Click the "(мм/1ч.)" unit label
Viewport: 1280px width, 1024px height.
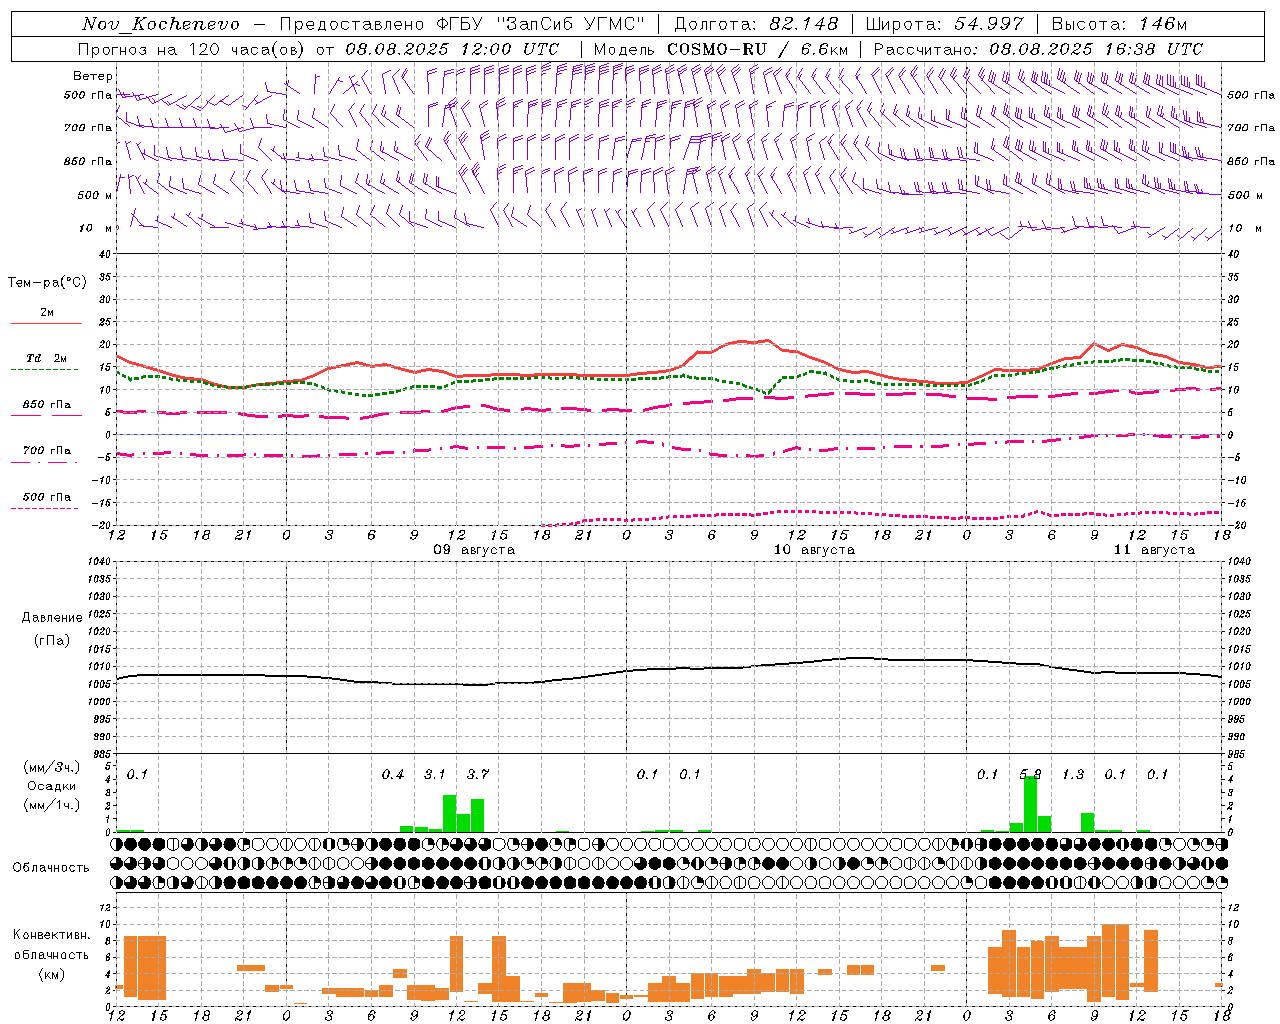52,805
